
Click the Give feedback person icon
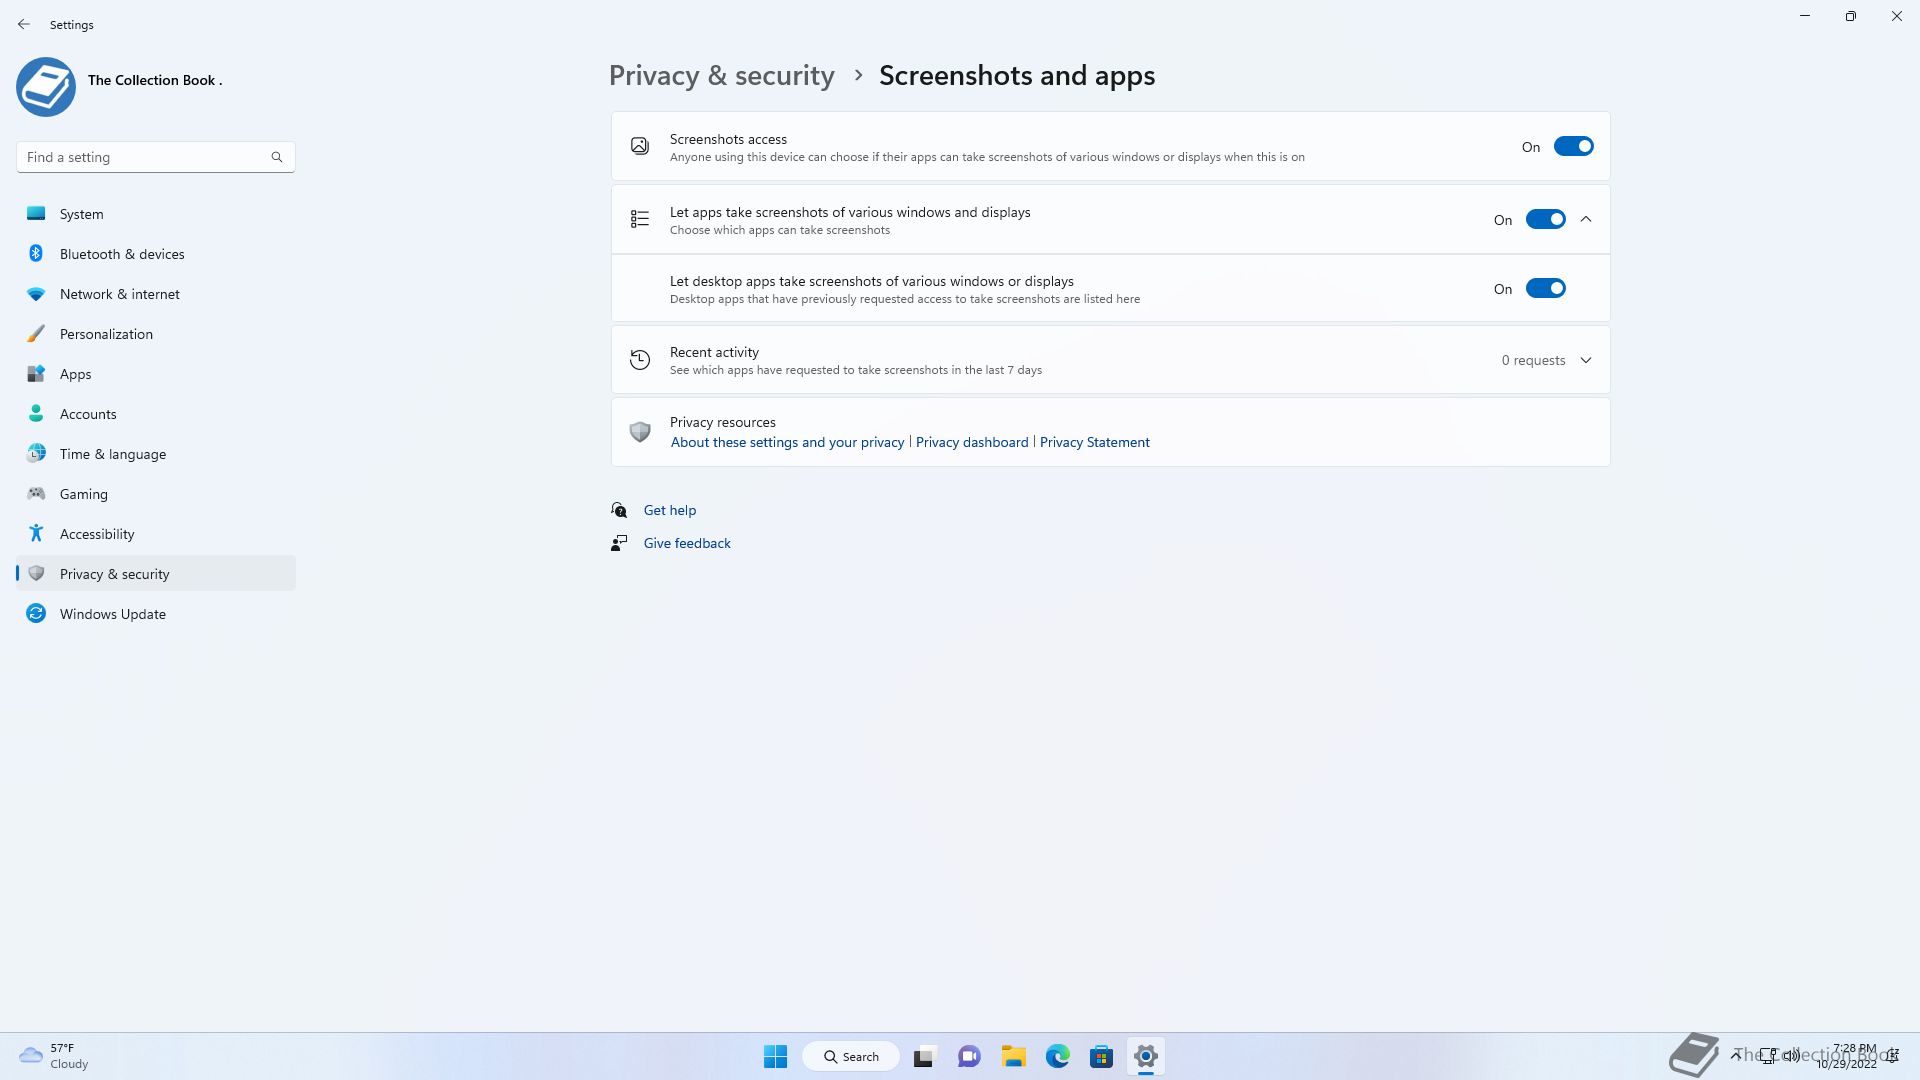point(619,543)
